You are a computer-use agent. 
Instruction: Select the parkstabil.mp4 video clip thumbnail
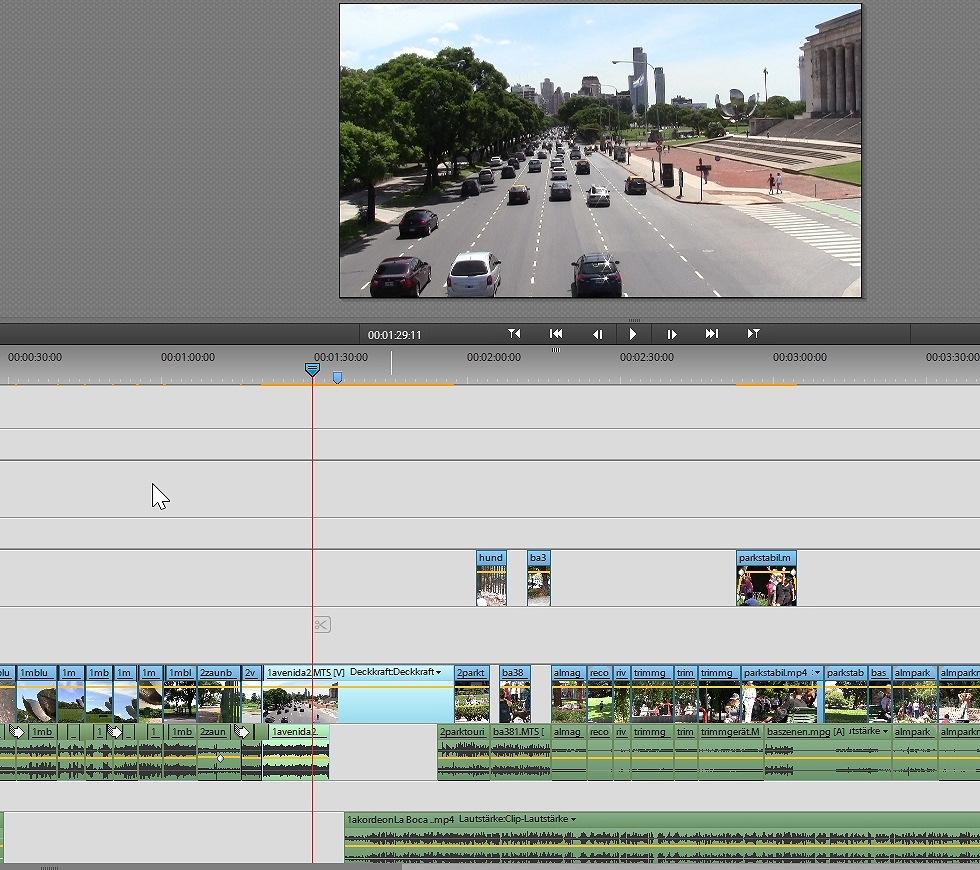tap(782, 702)
